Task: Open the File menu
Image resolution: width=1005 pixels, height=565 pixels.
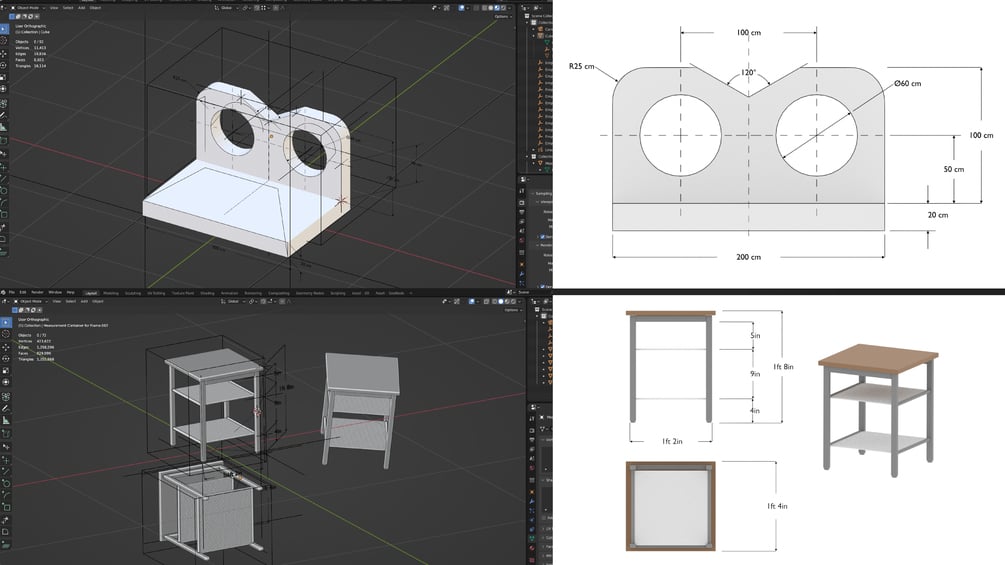Action: [12, 292]
